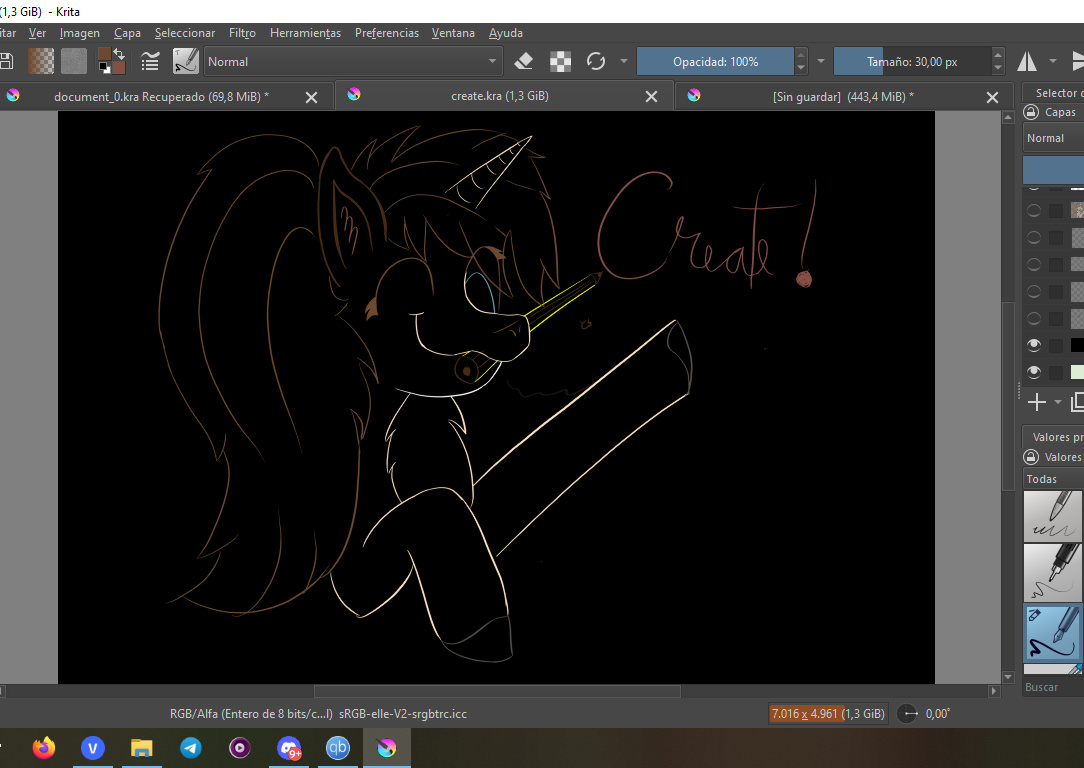This screenshot has height=768, width=1084.
Task: Open the Ver menu
Action: (x=37, y=32)
